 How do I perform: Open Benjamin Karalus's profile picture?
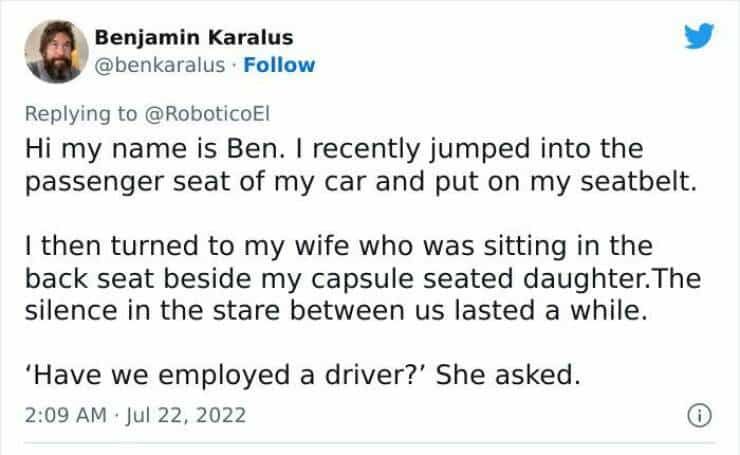[55, 52]
